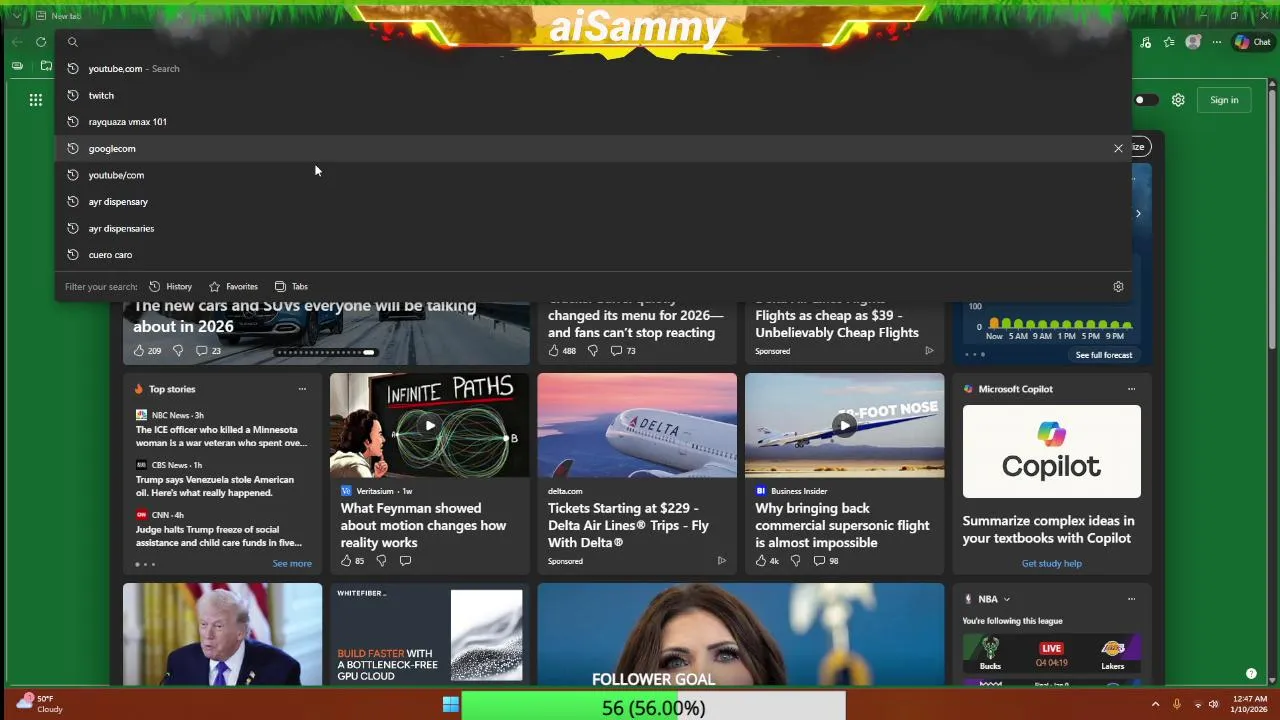
Task: Open address bar suggestion settings gear
Action: coord(1118,287)
